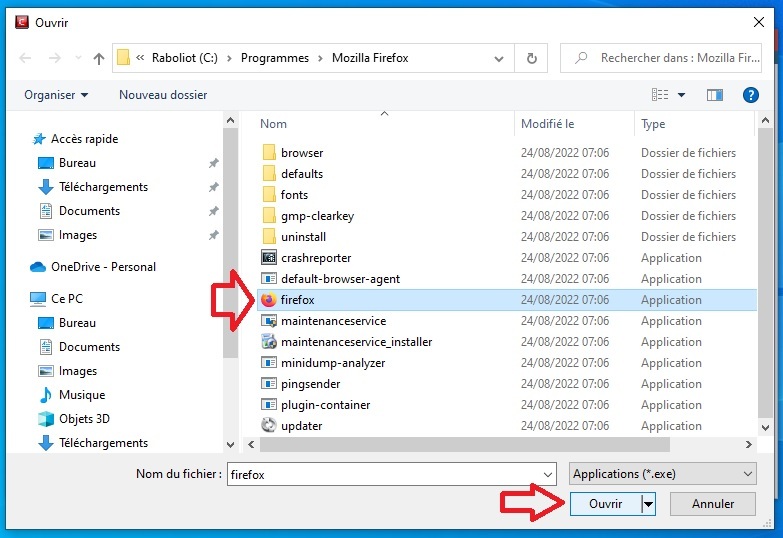
Task: Open Téléchargements under Accès rapide
Action: [103, 187]
